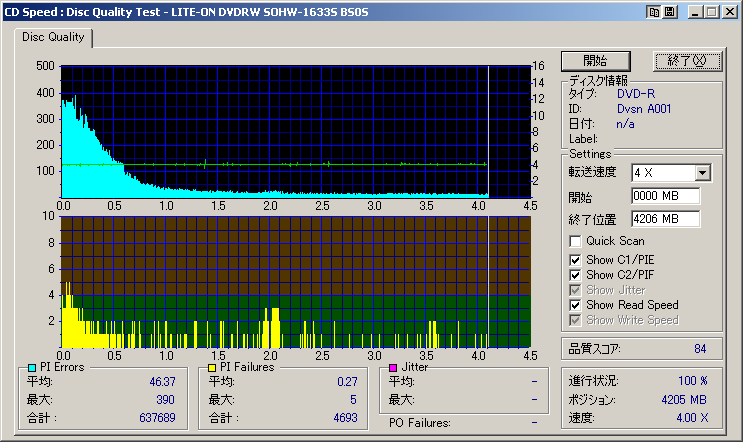Open the 転送速度 4 X dropdown arrow
Image resolution: width=743 pixels, height=442 pixels.
pyautogui.click(x=703, y=173)
